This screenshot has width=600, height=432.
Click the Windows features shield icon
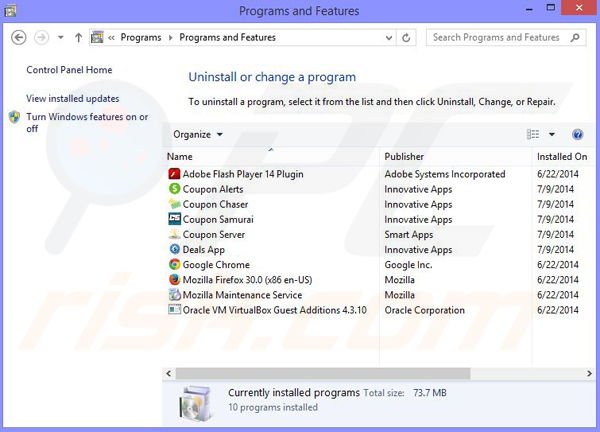(x=15, y=117)
